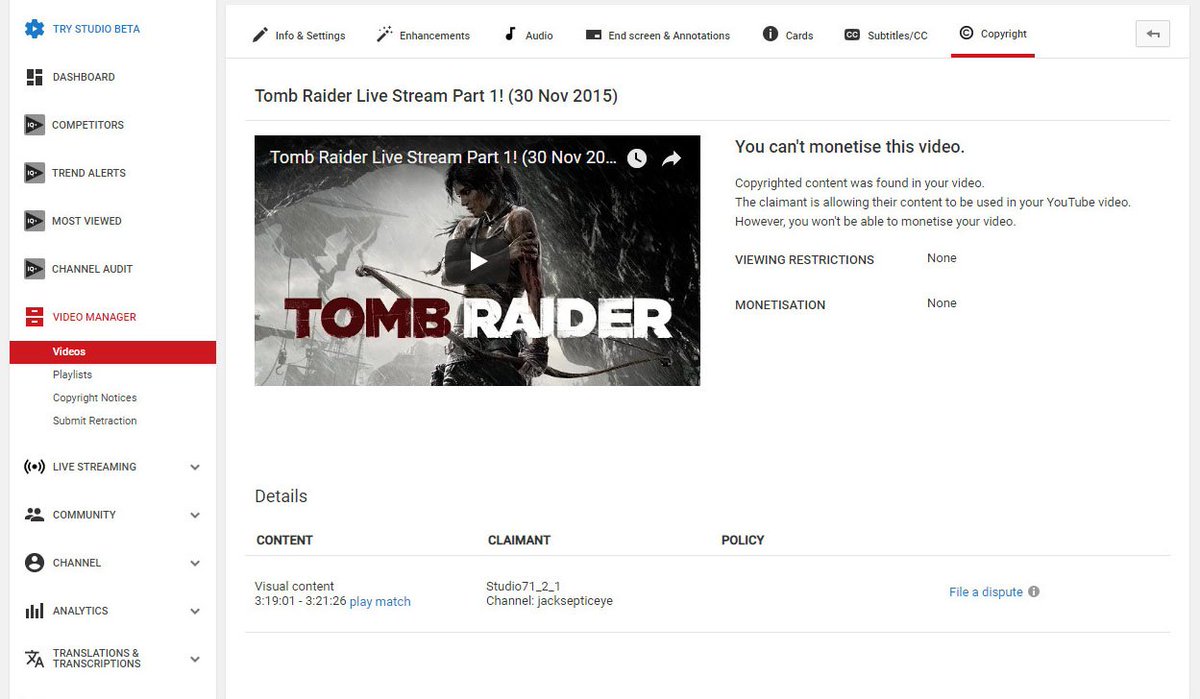The width and height of the screenshot is (1200, 699).
Task: Click the Share arrow icon on video
Action: (671, 158)
